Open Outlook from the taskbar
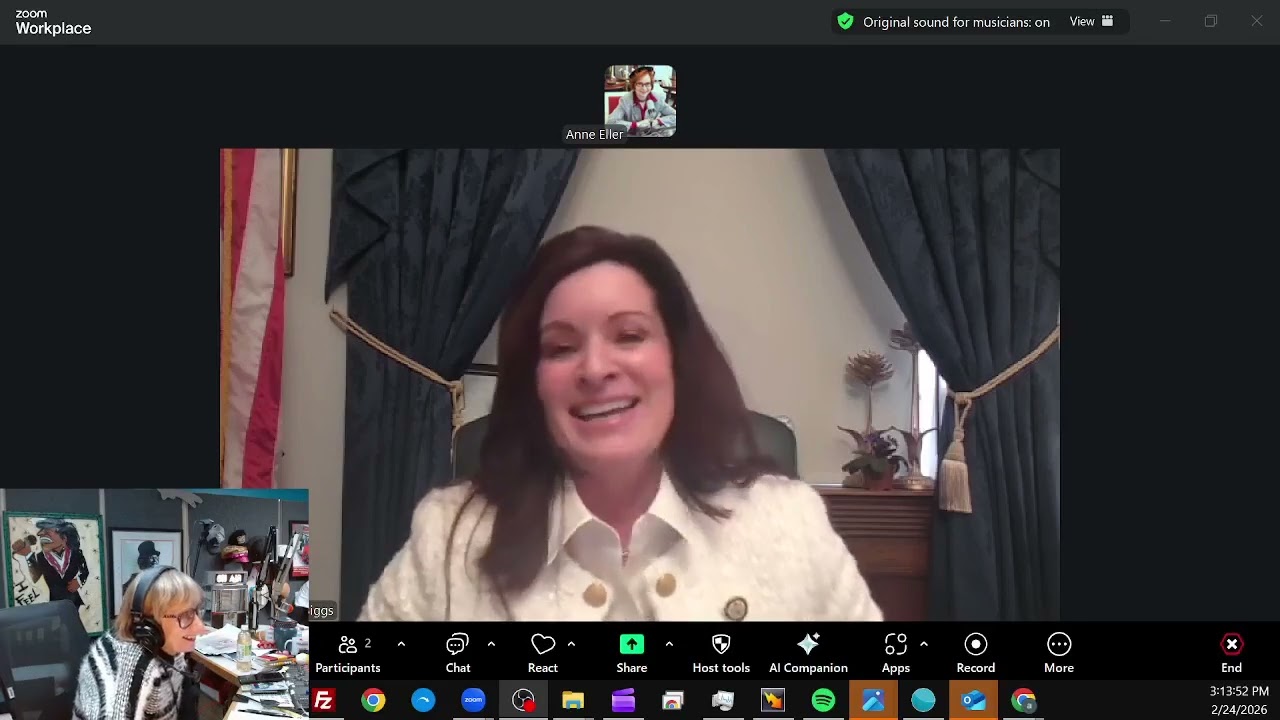This screenshot has height=720, width=1280. [x=973, y=700]
